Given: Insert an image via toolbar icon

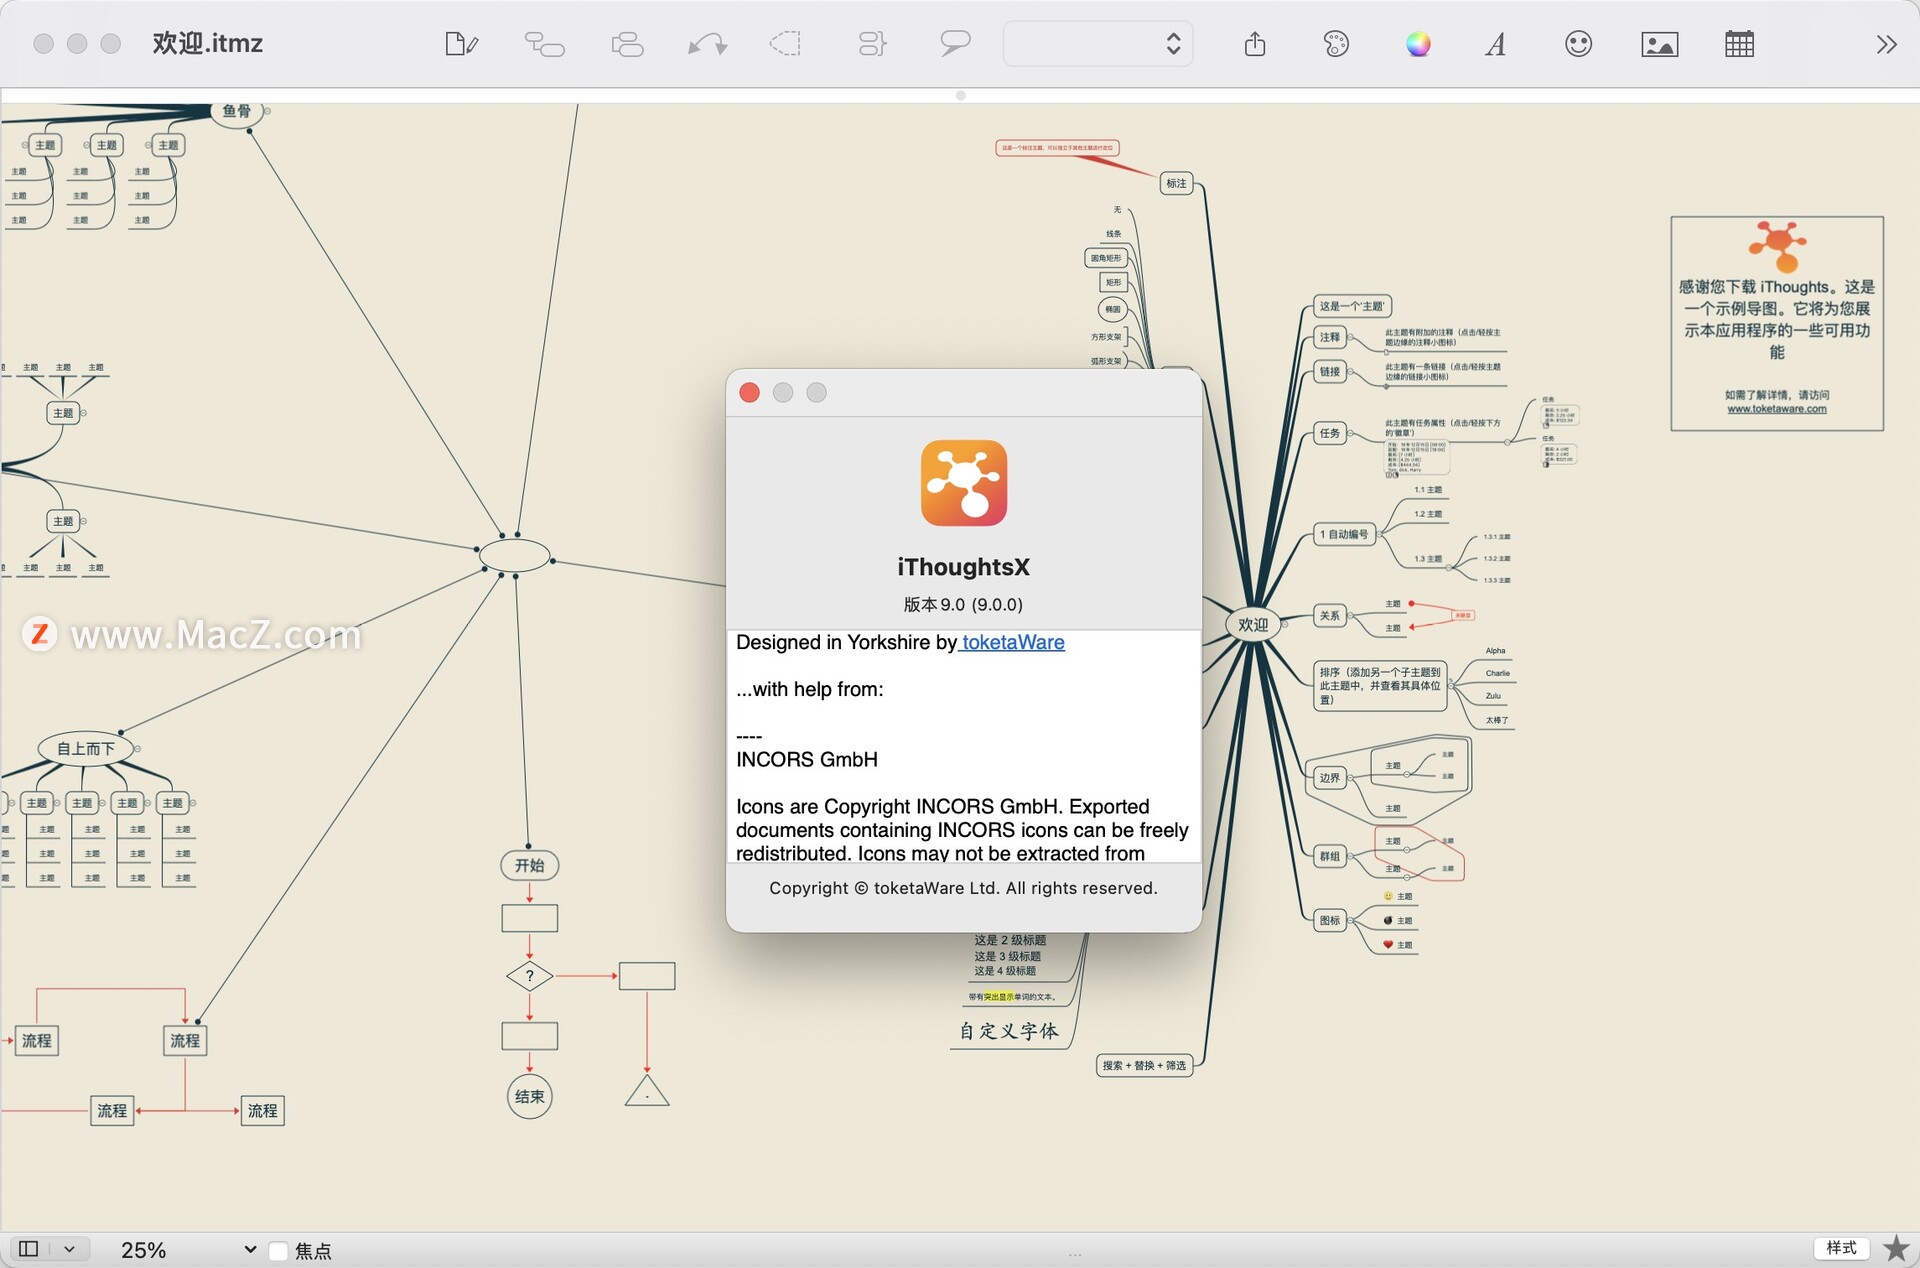Looking at the screenshot, I should pyautogui.click(x=1660, y=44).
